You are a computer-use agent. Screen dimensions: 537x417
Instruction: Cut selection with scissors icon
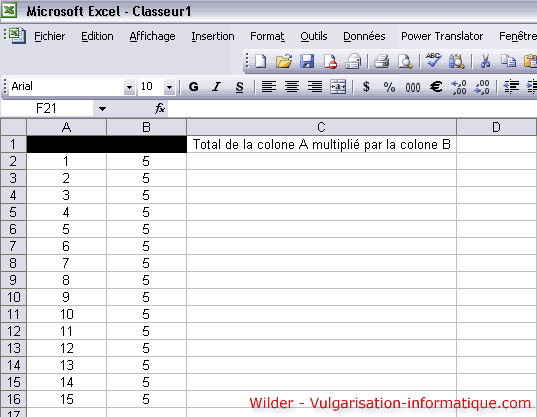point(485,62)
